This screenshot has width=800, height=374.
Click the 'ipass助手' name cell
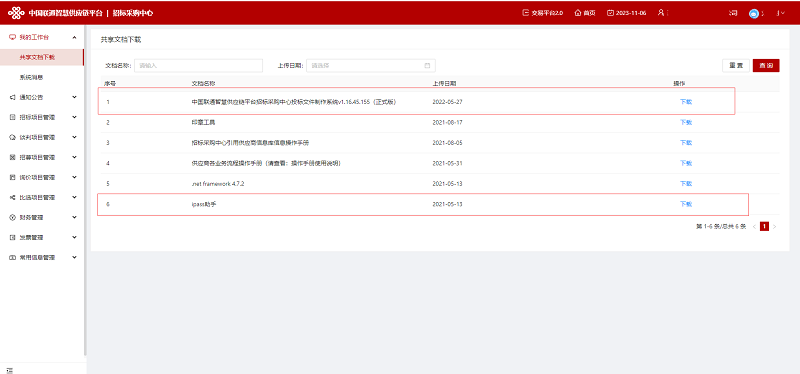tap(204, 204)
